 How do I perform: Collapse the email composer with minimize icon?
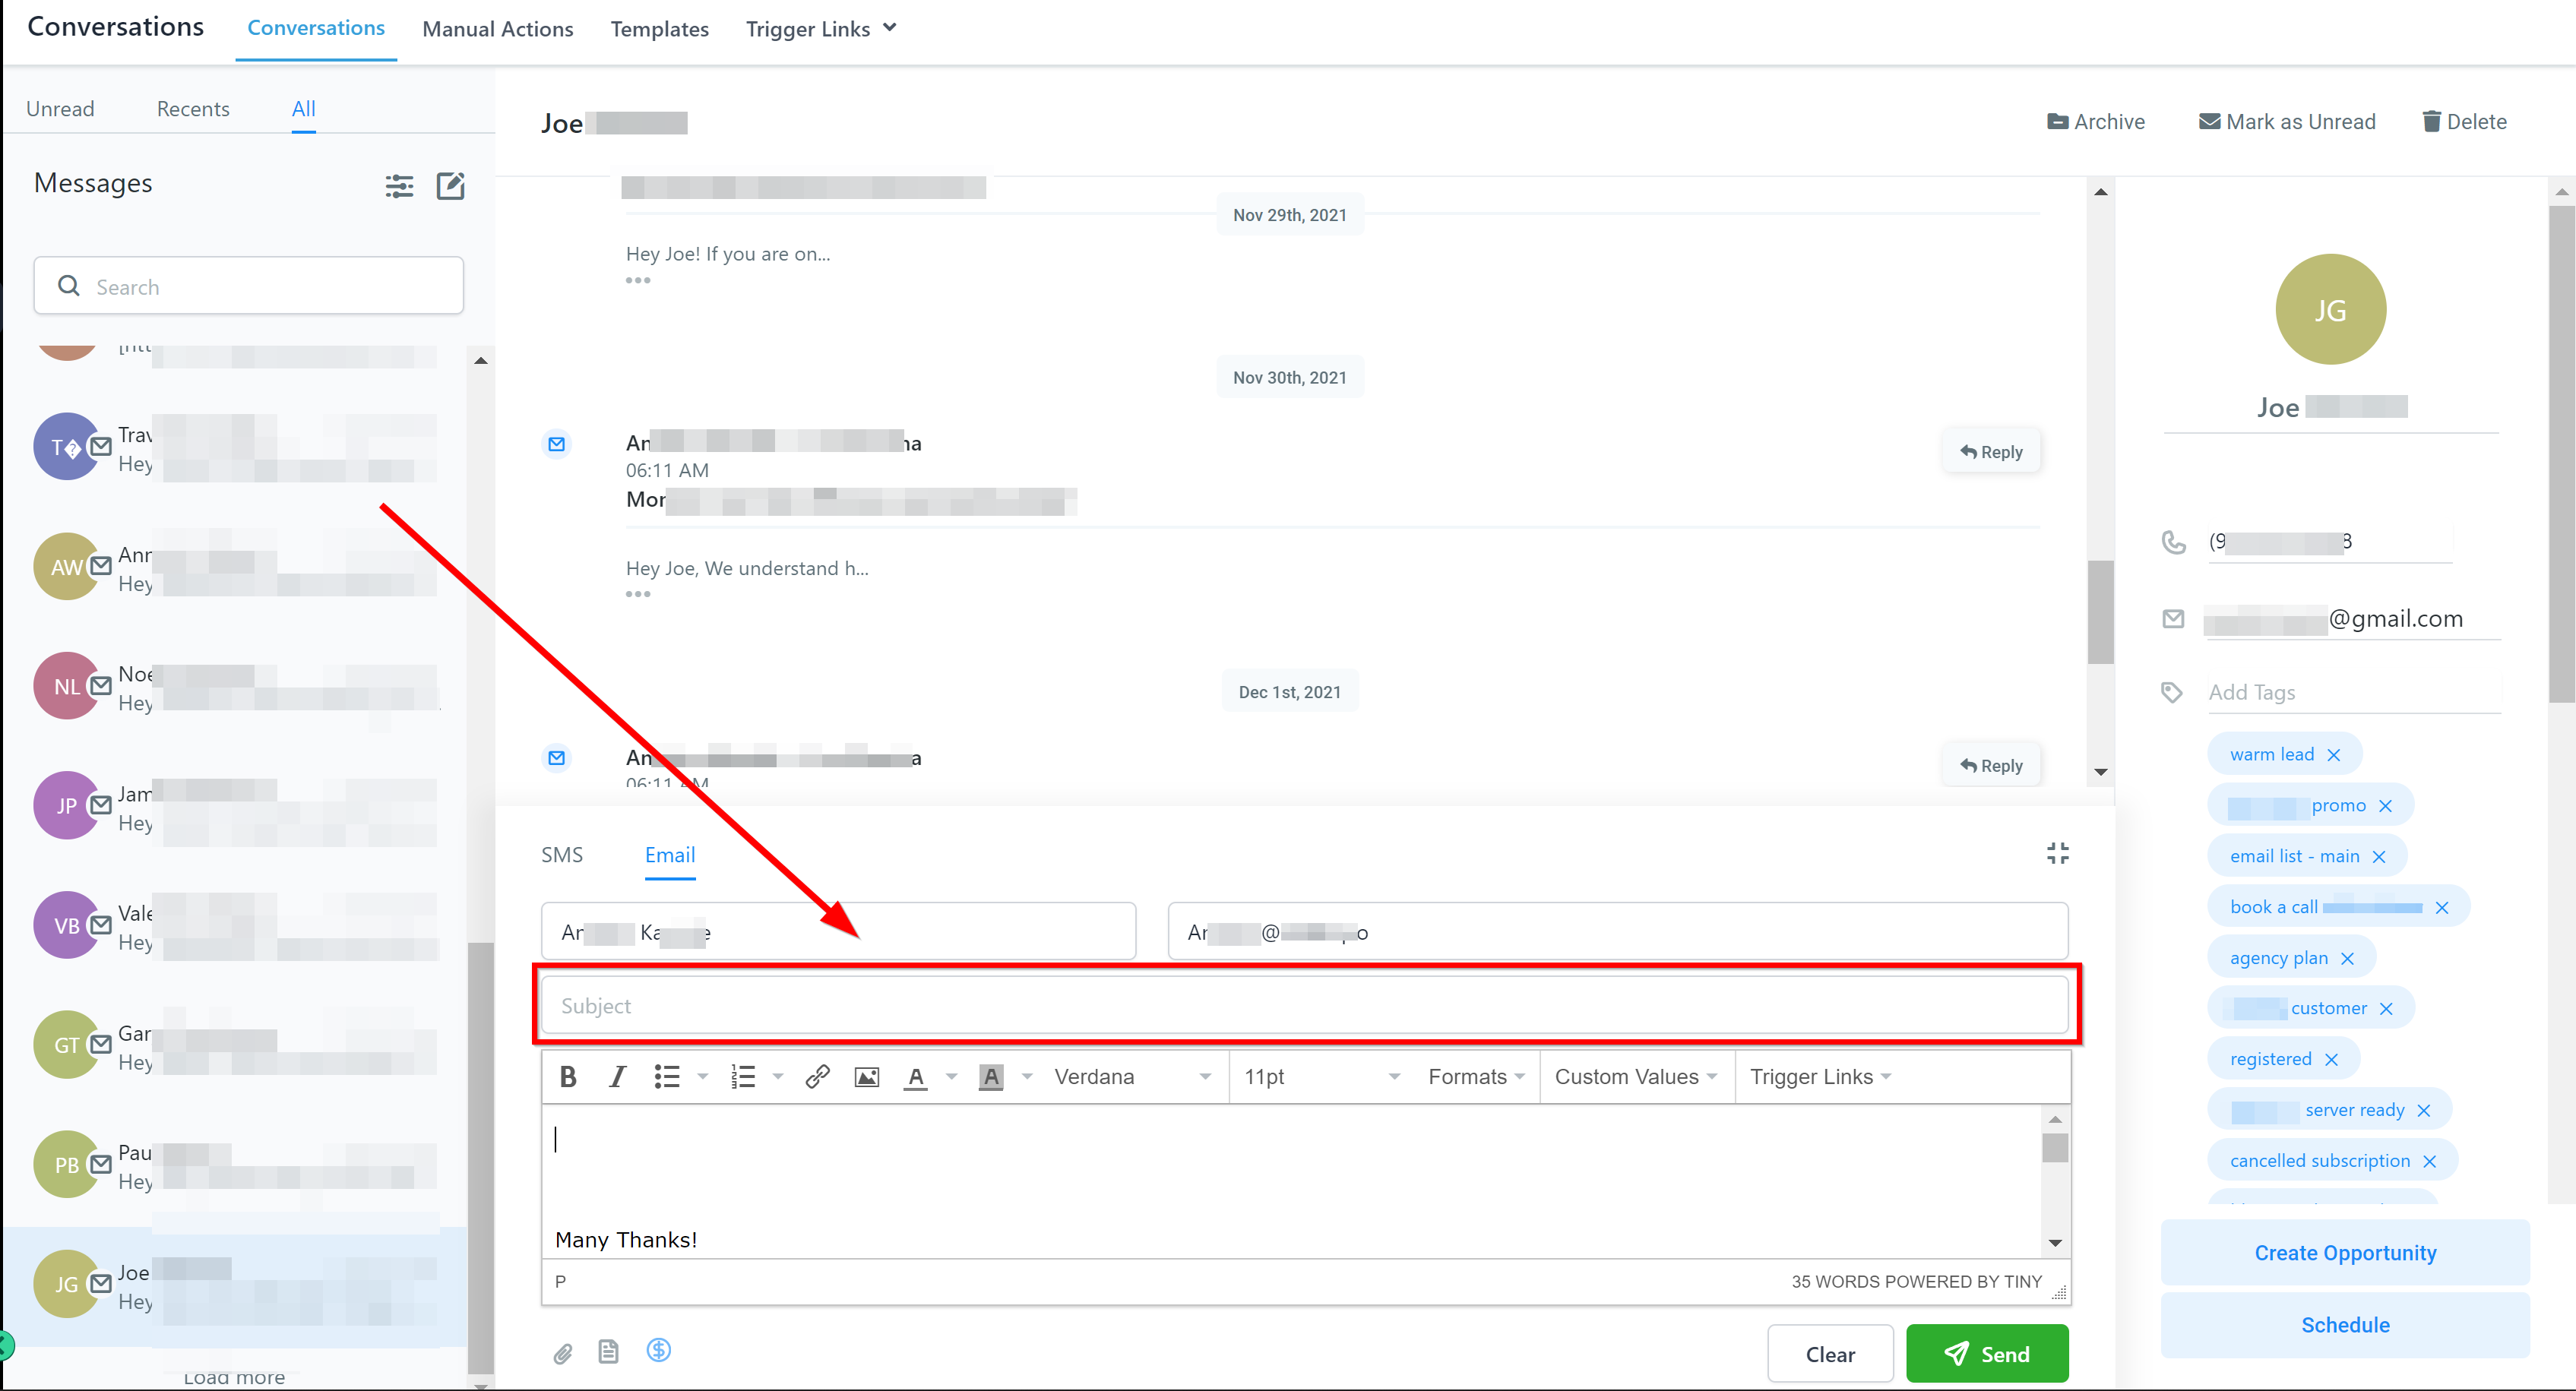coord(2057,853)
